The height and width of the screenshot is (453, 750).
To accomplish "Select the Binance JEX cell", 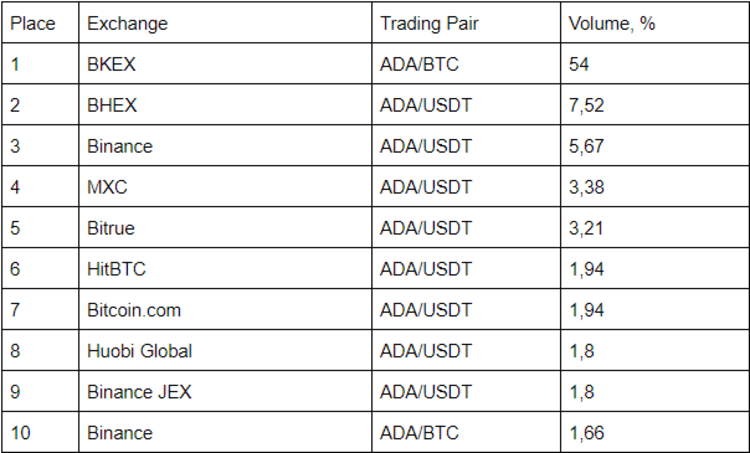I will [139, 392].
